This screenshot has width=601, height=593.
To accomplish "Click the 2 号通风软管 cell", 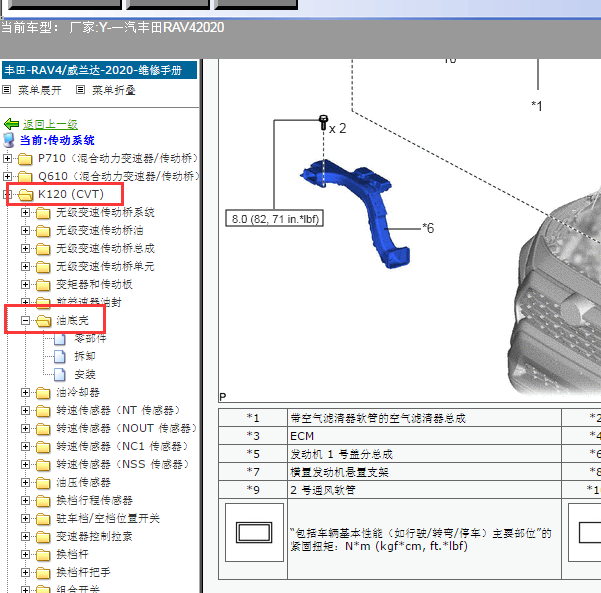I will coord(424,490).
